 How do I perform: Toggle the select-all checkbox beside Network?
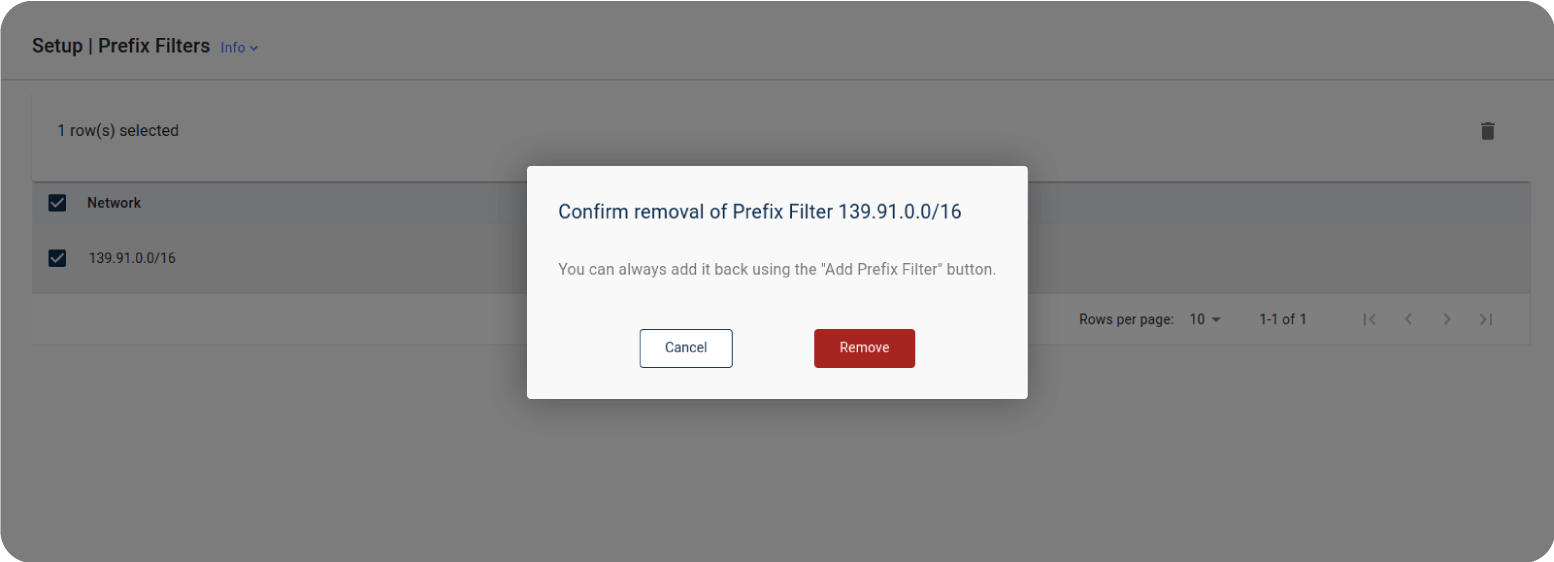tap(57, 203)
